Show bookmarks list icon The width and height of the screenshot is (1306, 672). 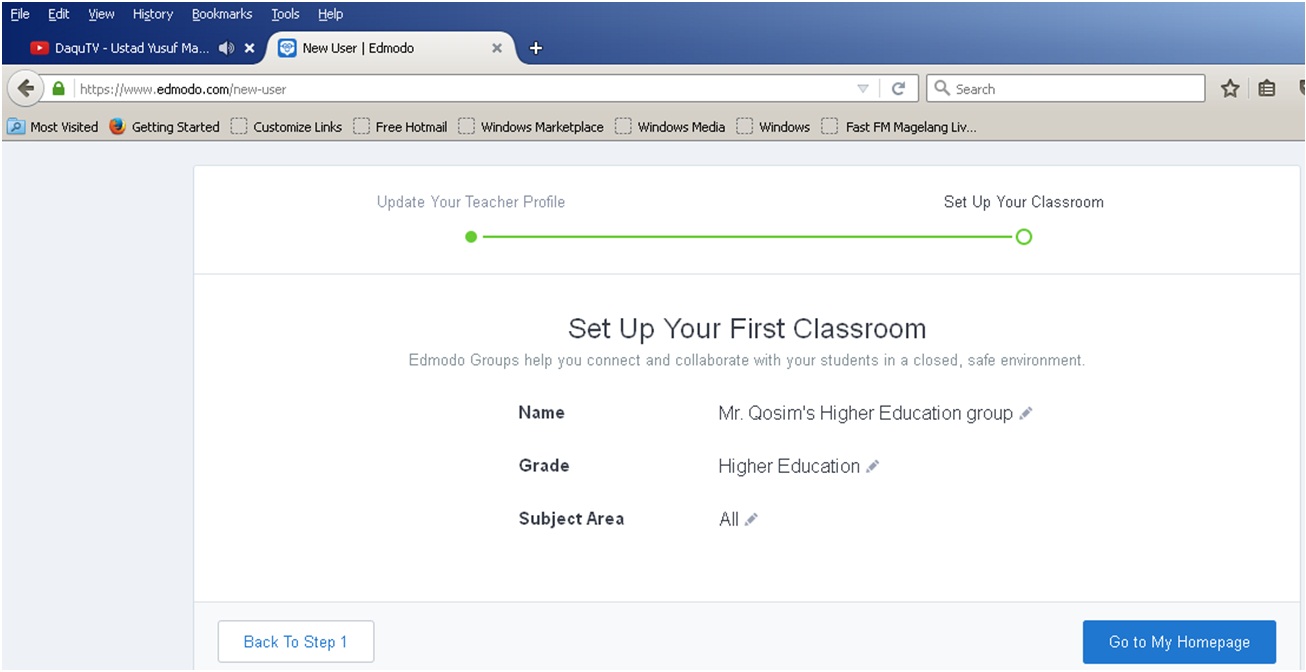coord(1267,88)
